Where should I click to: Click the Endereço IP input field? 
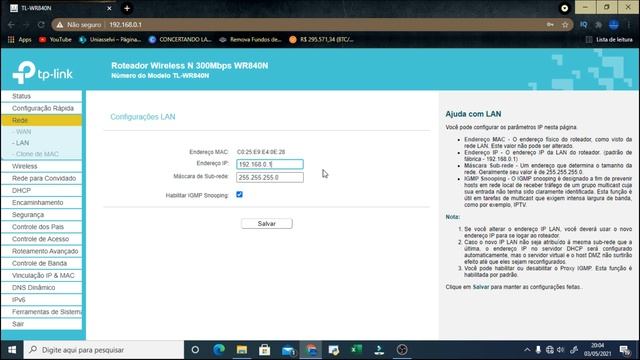(270, 164)
